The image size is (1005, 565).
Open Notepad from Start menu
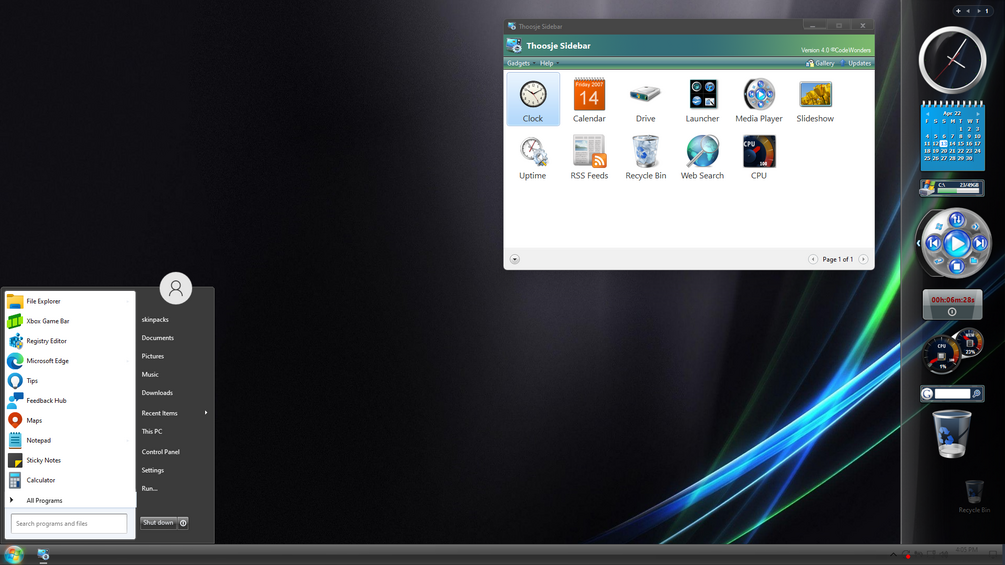(69, 440)
